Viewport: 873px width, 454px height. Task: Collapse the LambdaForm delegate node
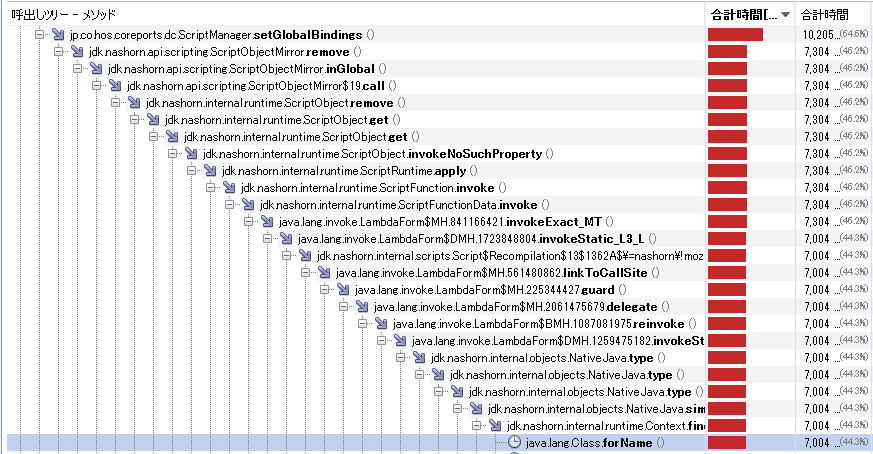point(344,306)
